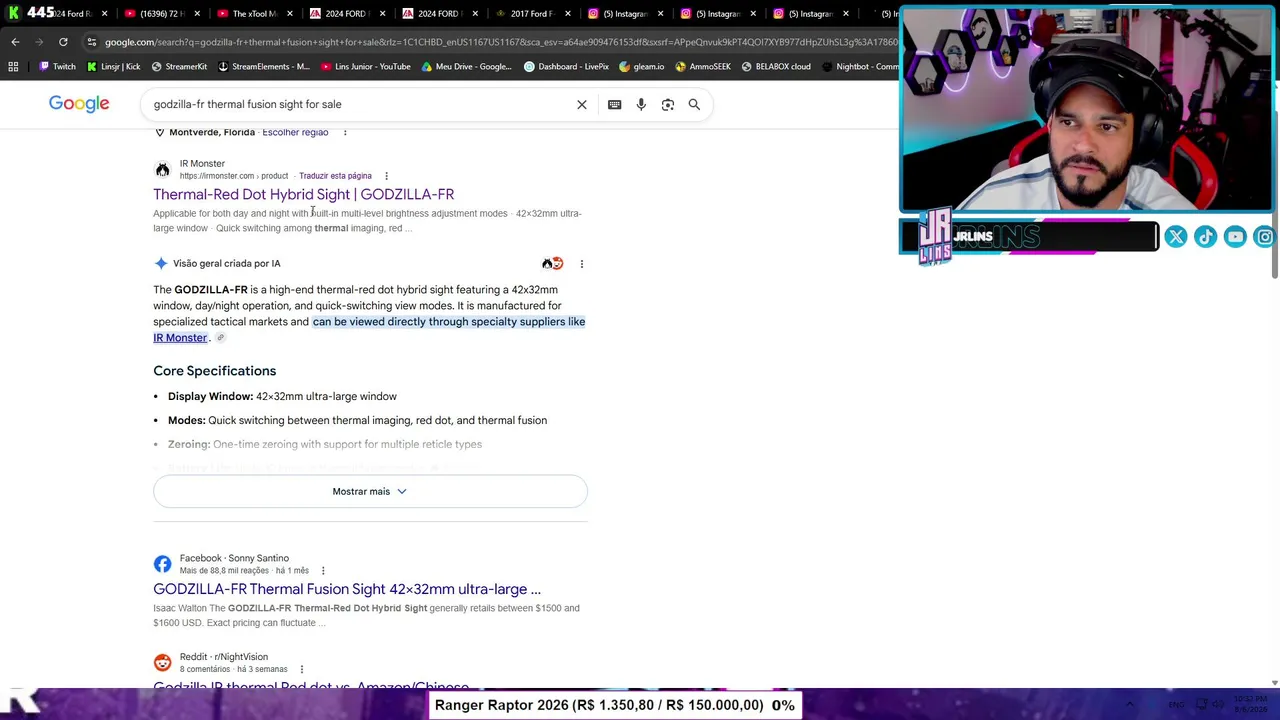Image resolution: width=1280 pixels, height=720 pixels.
Task: Open the Twitch bookmark
Action: [x=57, y=67]
